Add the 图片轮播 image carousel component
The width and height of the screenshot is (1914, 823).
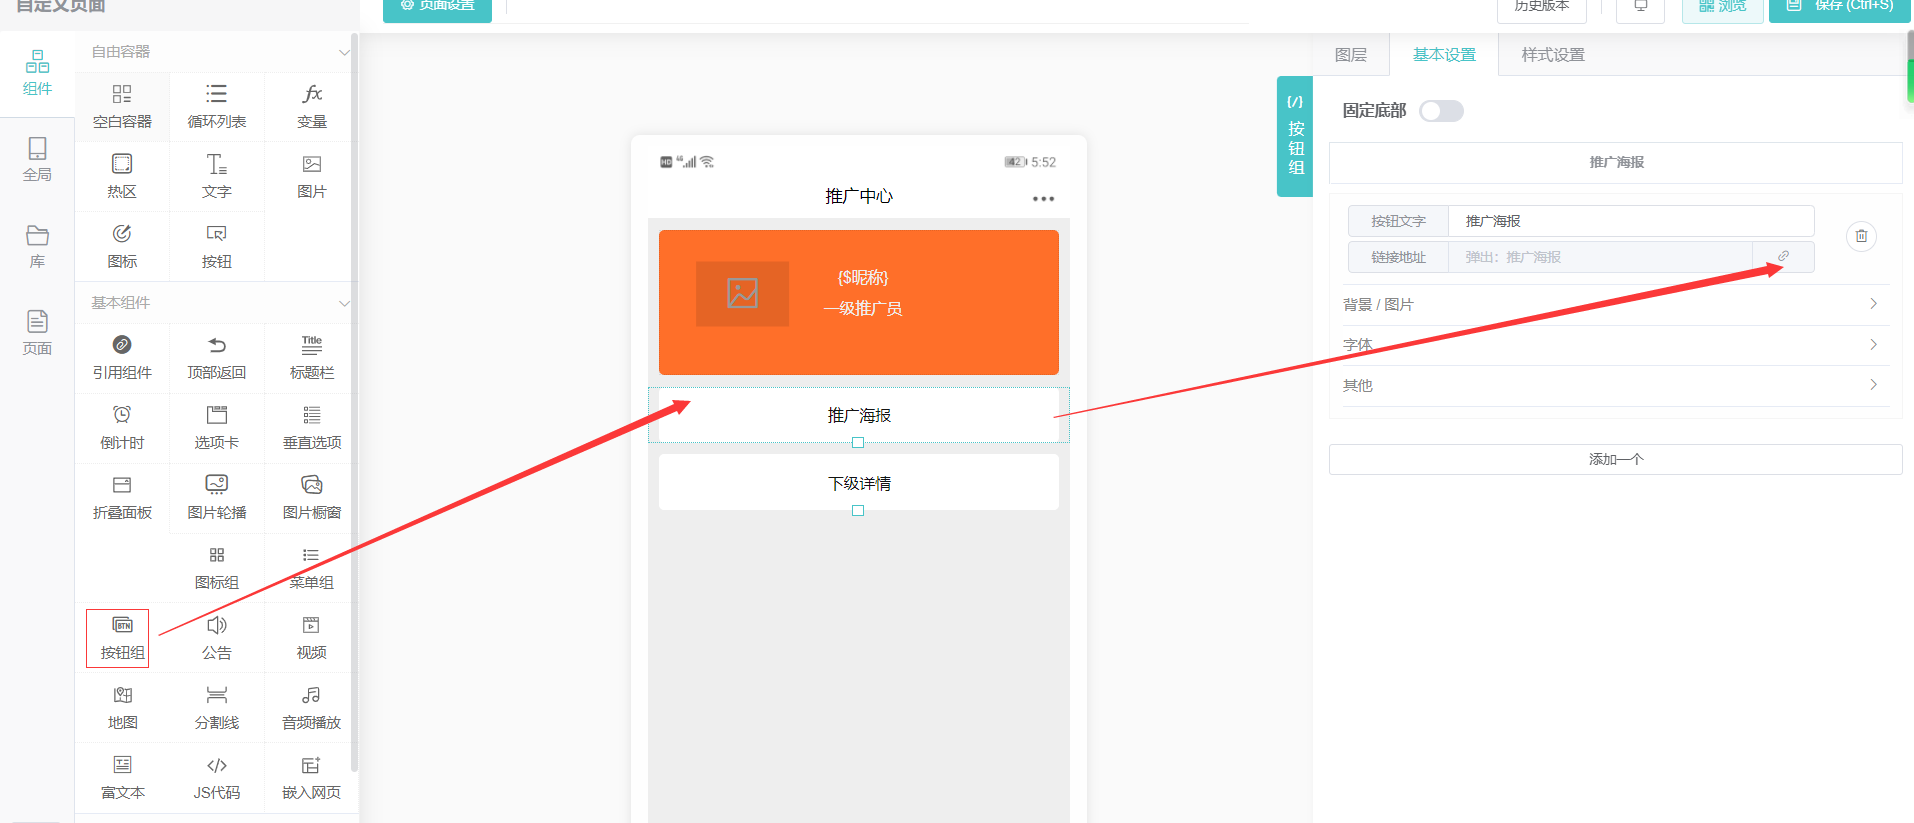click(x=217, y=497)
